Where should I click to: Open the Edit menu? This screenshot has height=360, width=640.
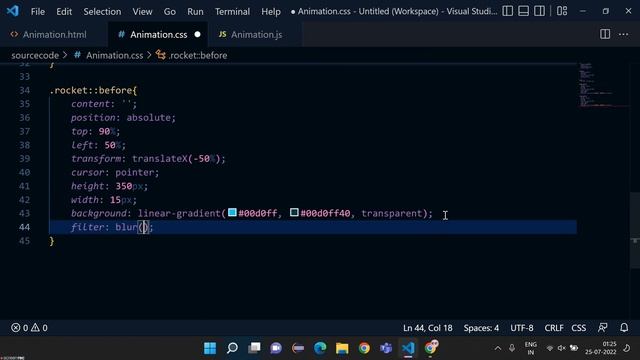coord(64,11)
